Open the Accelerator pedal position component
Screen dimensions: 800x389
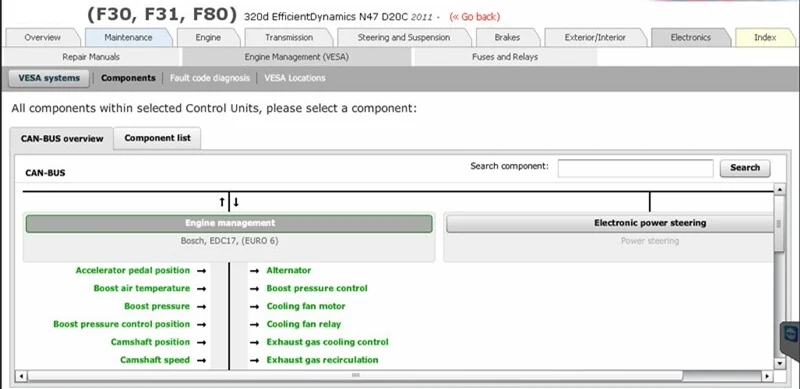(x=133, y=271)
